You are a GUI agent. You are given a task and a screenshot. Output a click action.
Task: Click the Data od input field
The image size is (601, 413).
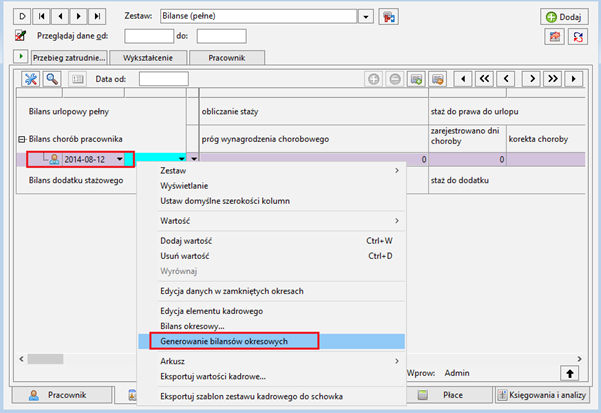(x=164, y=79)
